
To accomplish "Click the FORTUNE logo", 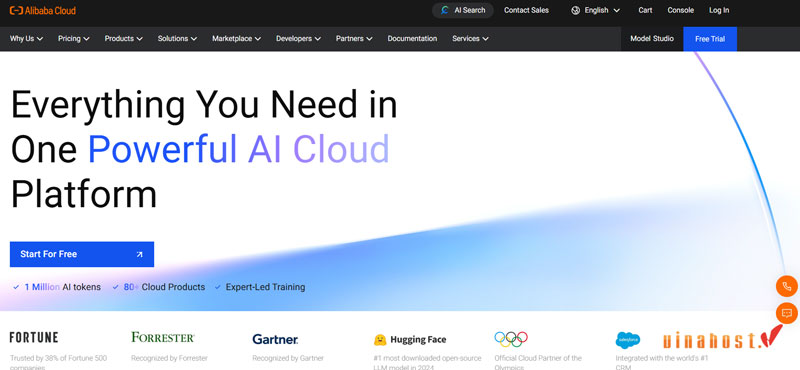I will click(34, 337).
